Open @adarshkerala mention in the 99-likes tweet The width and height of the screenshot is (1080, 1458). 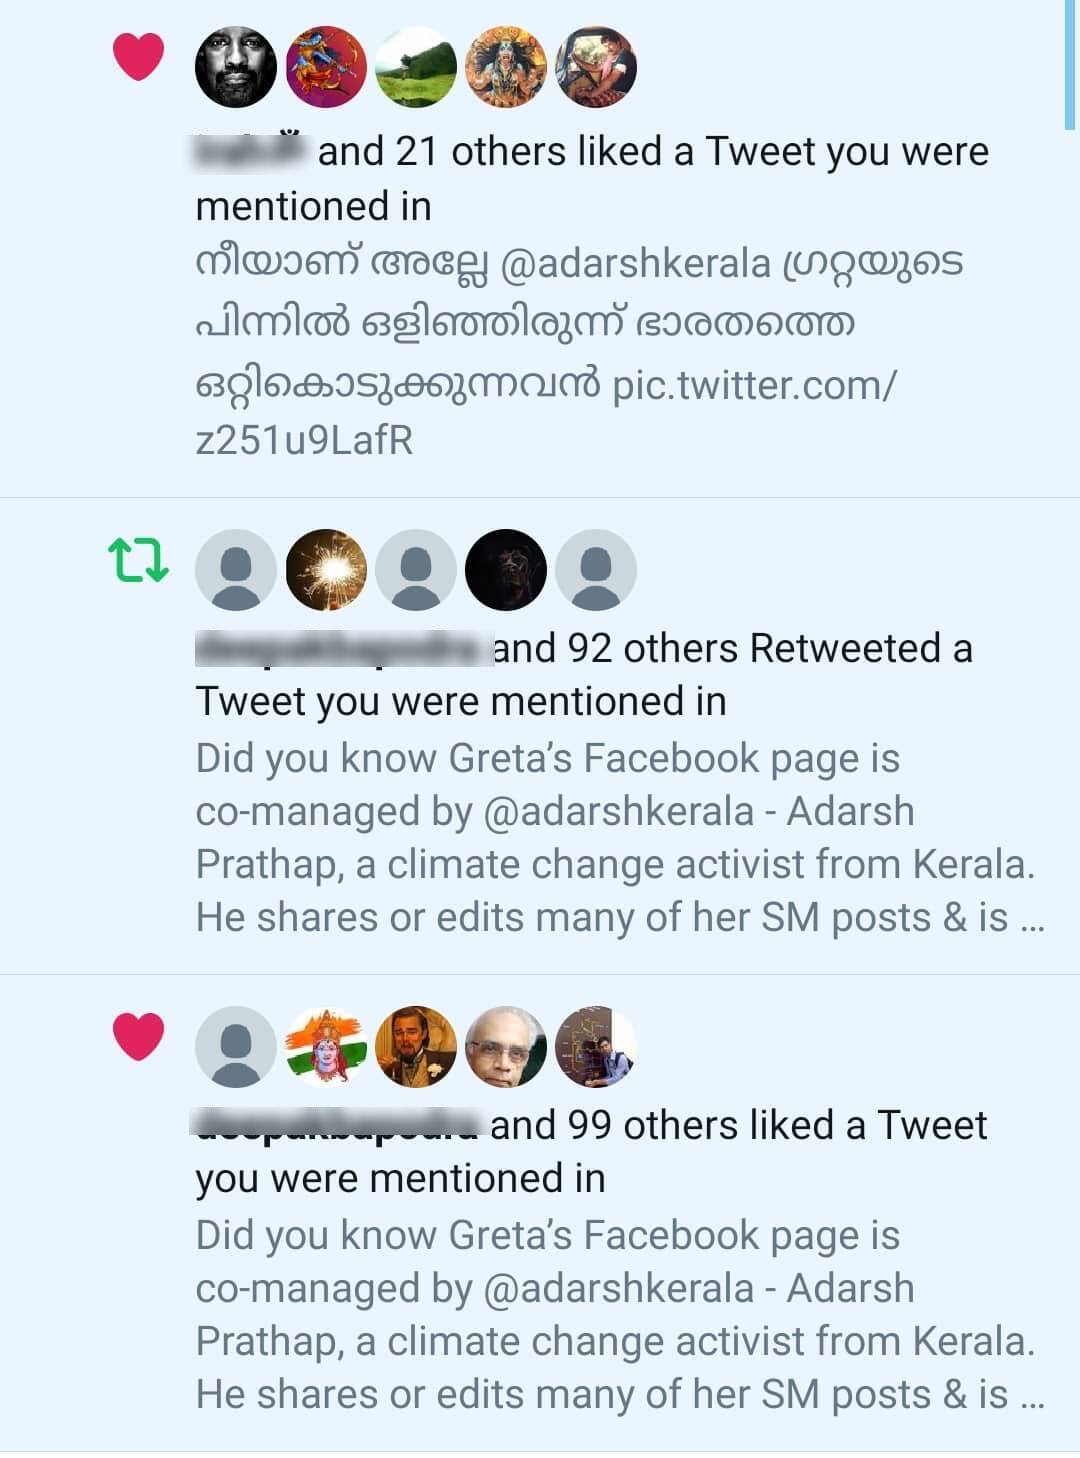click(x=618, y=1288)
